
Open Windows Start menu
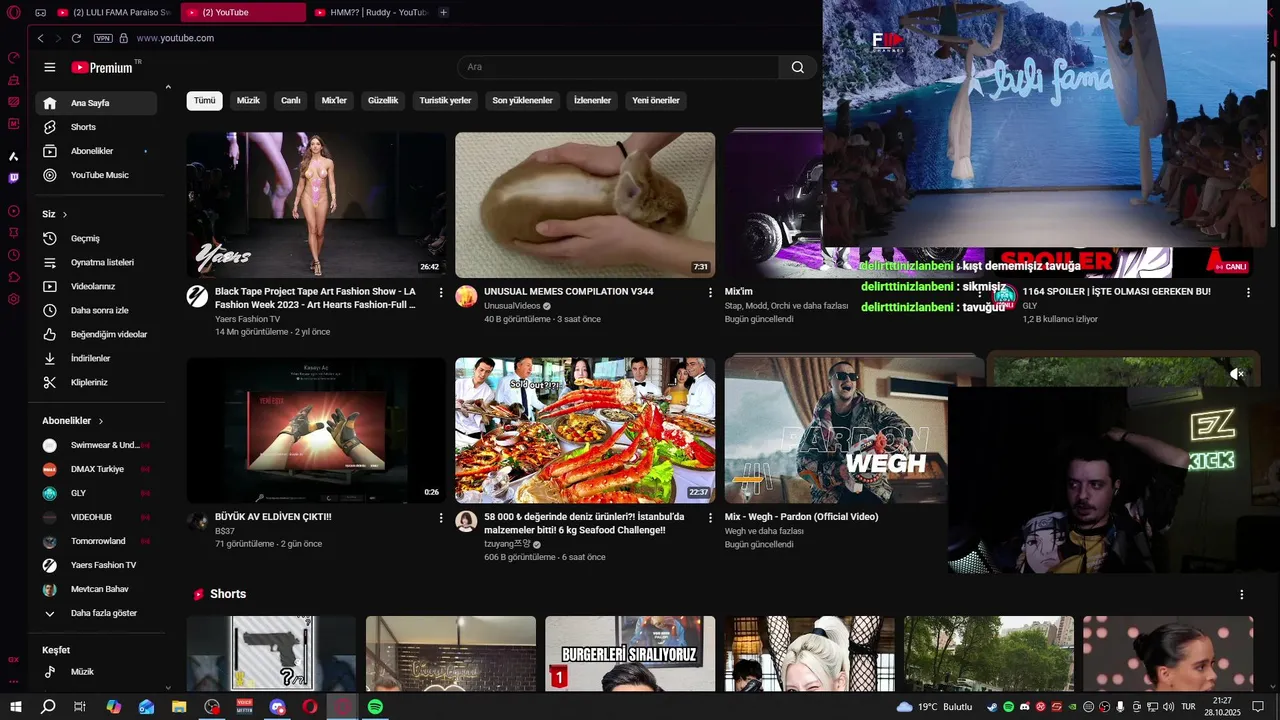point(15,707)
